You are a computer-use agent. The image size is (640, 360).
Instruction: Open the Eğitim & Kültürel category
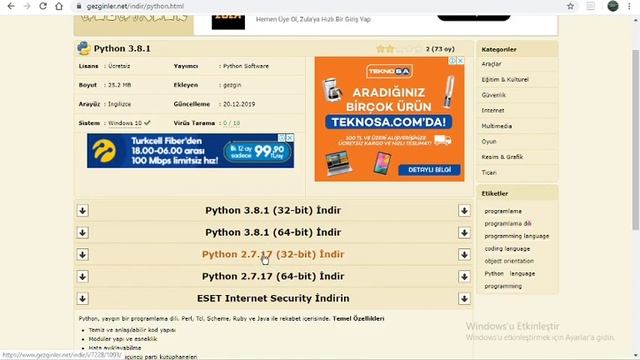(x=505, y=80)
